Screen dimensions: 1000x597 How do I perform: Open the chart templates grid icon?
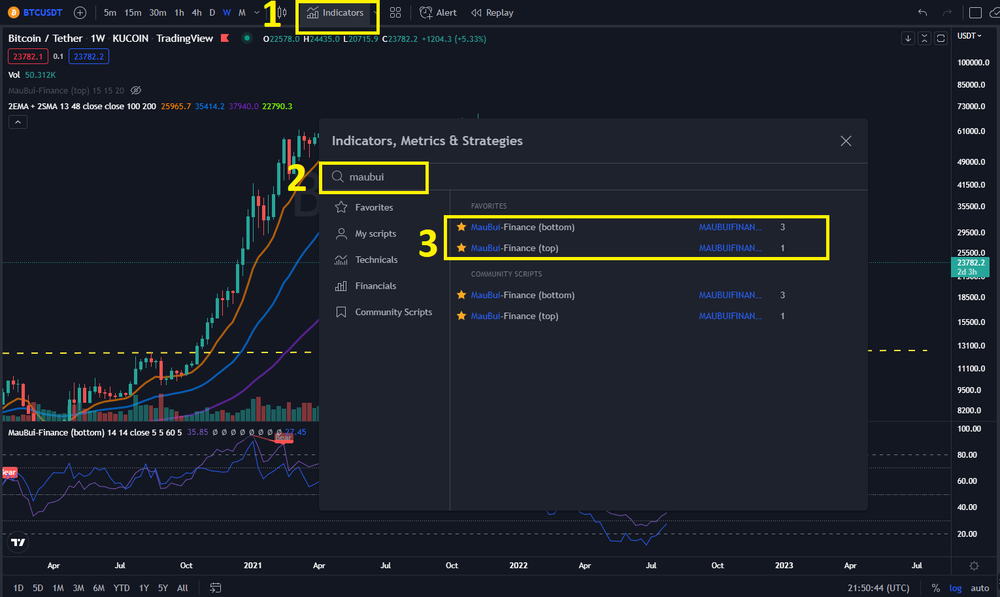tap(396, 13)
